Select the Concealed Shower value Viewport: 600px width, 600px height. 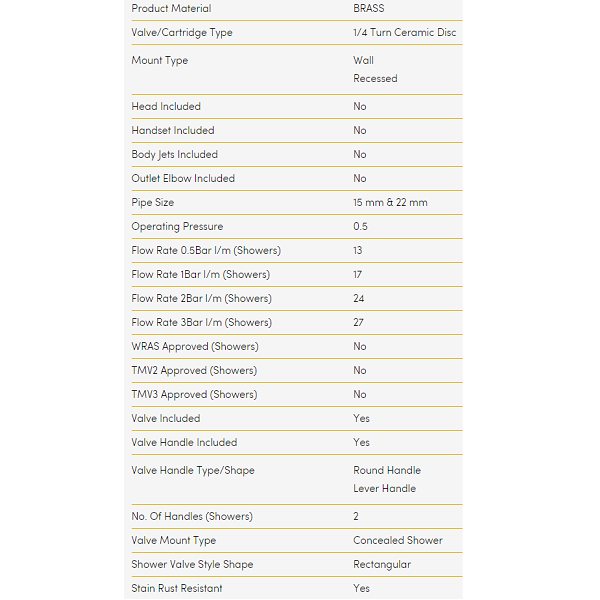[x=397, y=541]
